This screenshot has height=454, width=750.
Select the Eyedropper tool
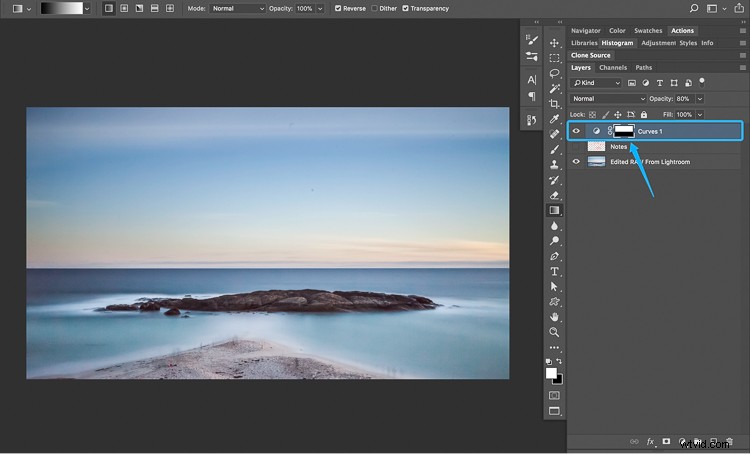click(554, 119)
